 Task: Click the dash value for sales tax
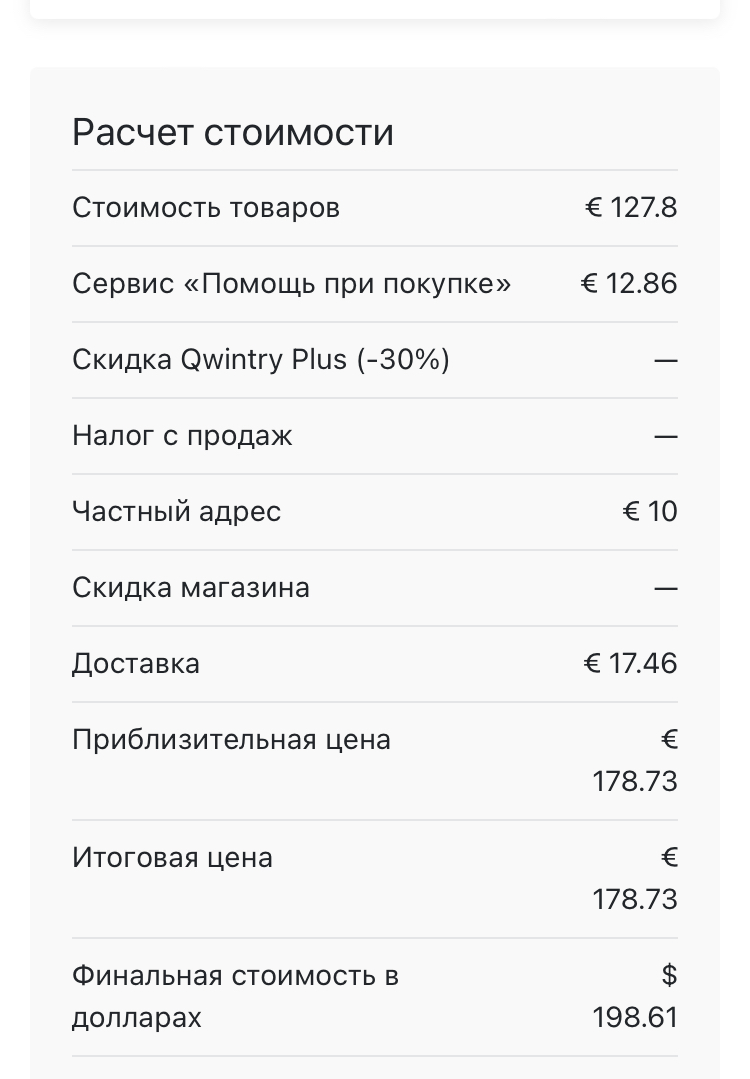point(665,437)
